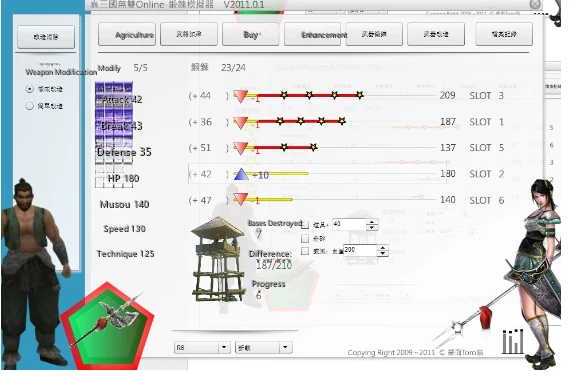Click the first star on the SLOT 3 bar
The height and width of the screenshot is (376, 576).
[284, 95]
